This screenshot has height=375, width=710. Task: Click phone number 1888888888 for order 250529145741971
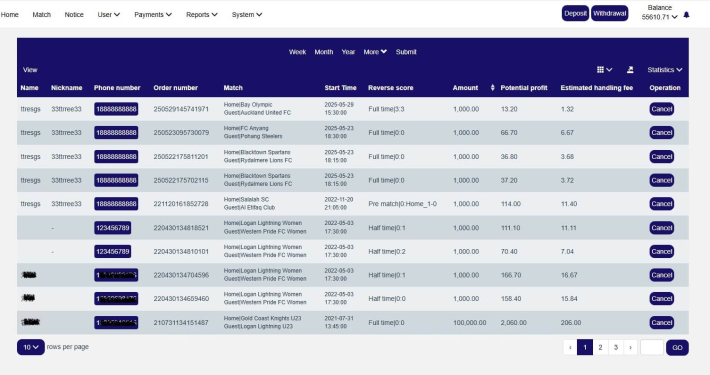click(x=116, y=109)
